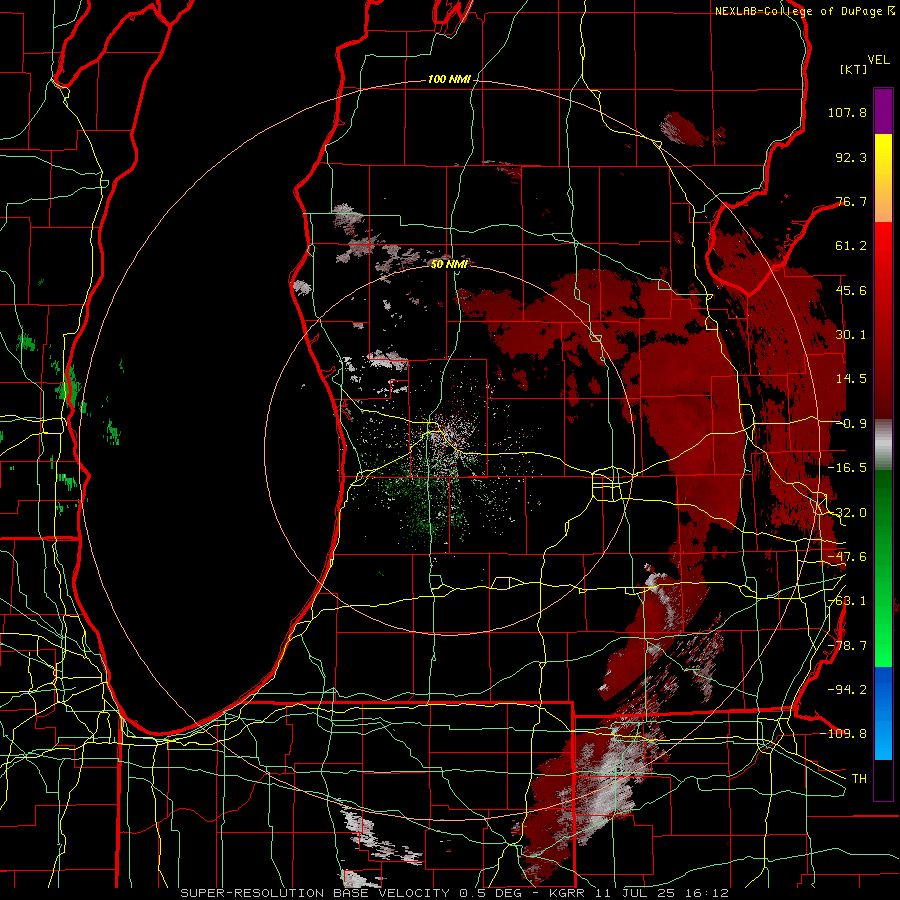The image size is (900, 900).
Task: Click the blue segment of the color bar
Action: tap(883, 713)
